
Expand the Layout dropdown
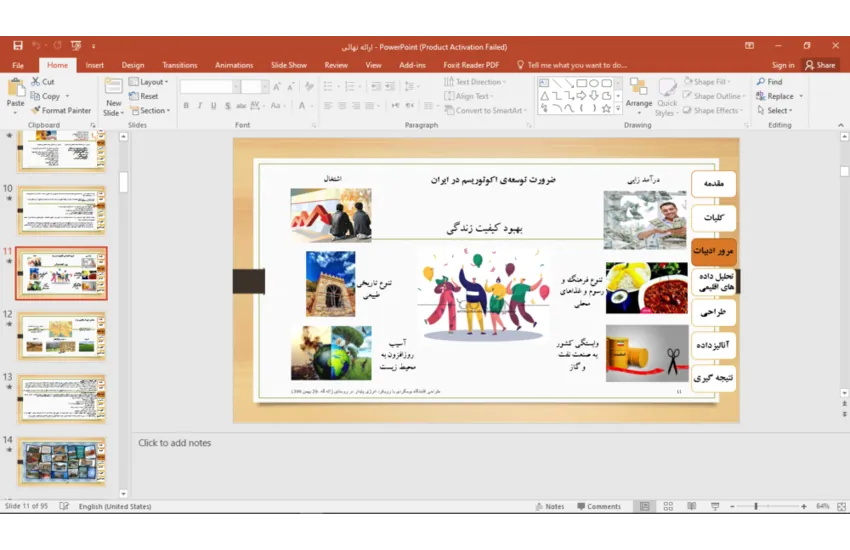[150, 82]
